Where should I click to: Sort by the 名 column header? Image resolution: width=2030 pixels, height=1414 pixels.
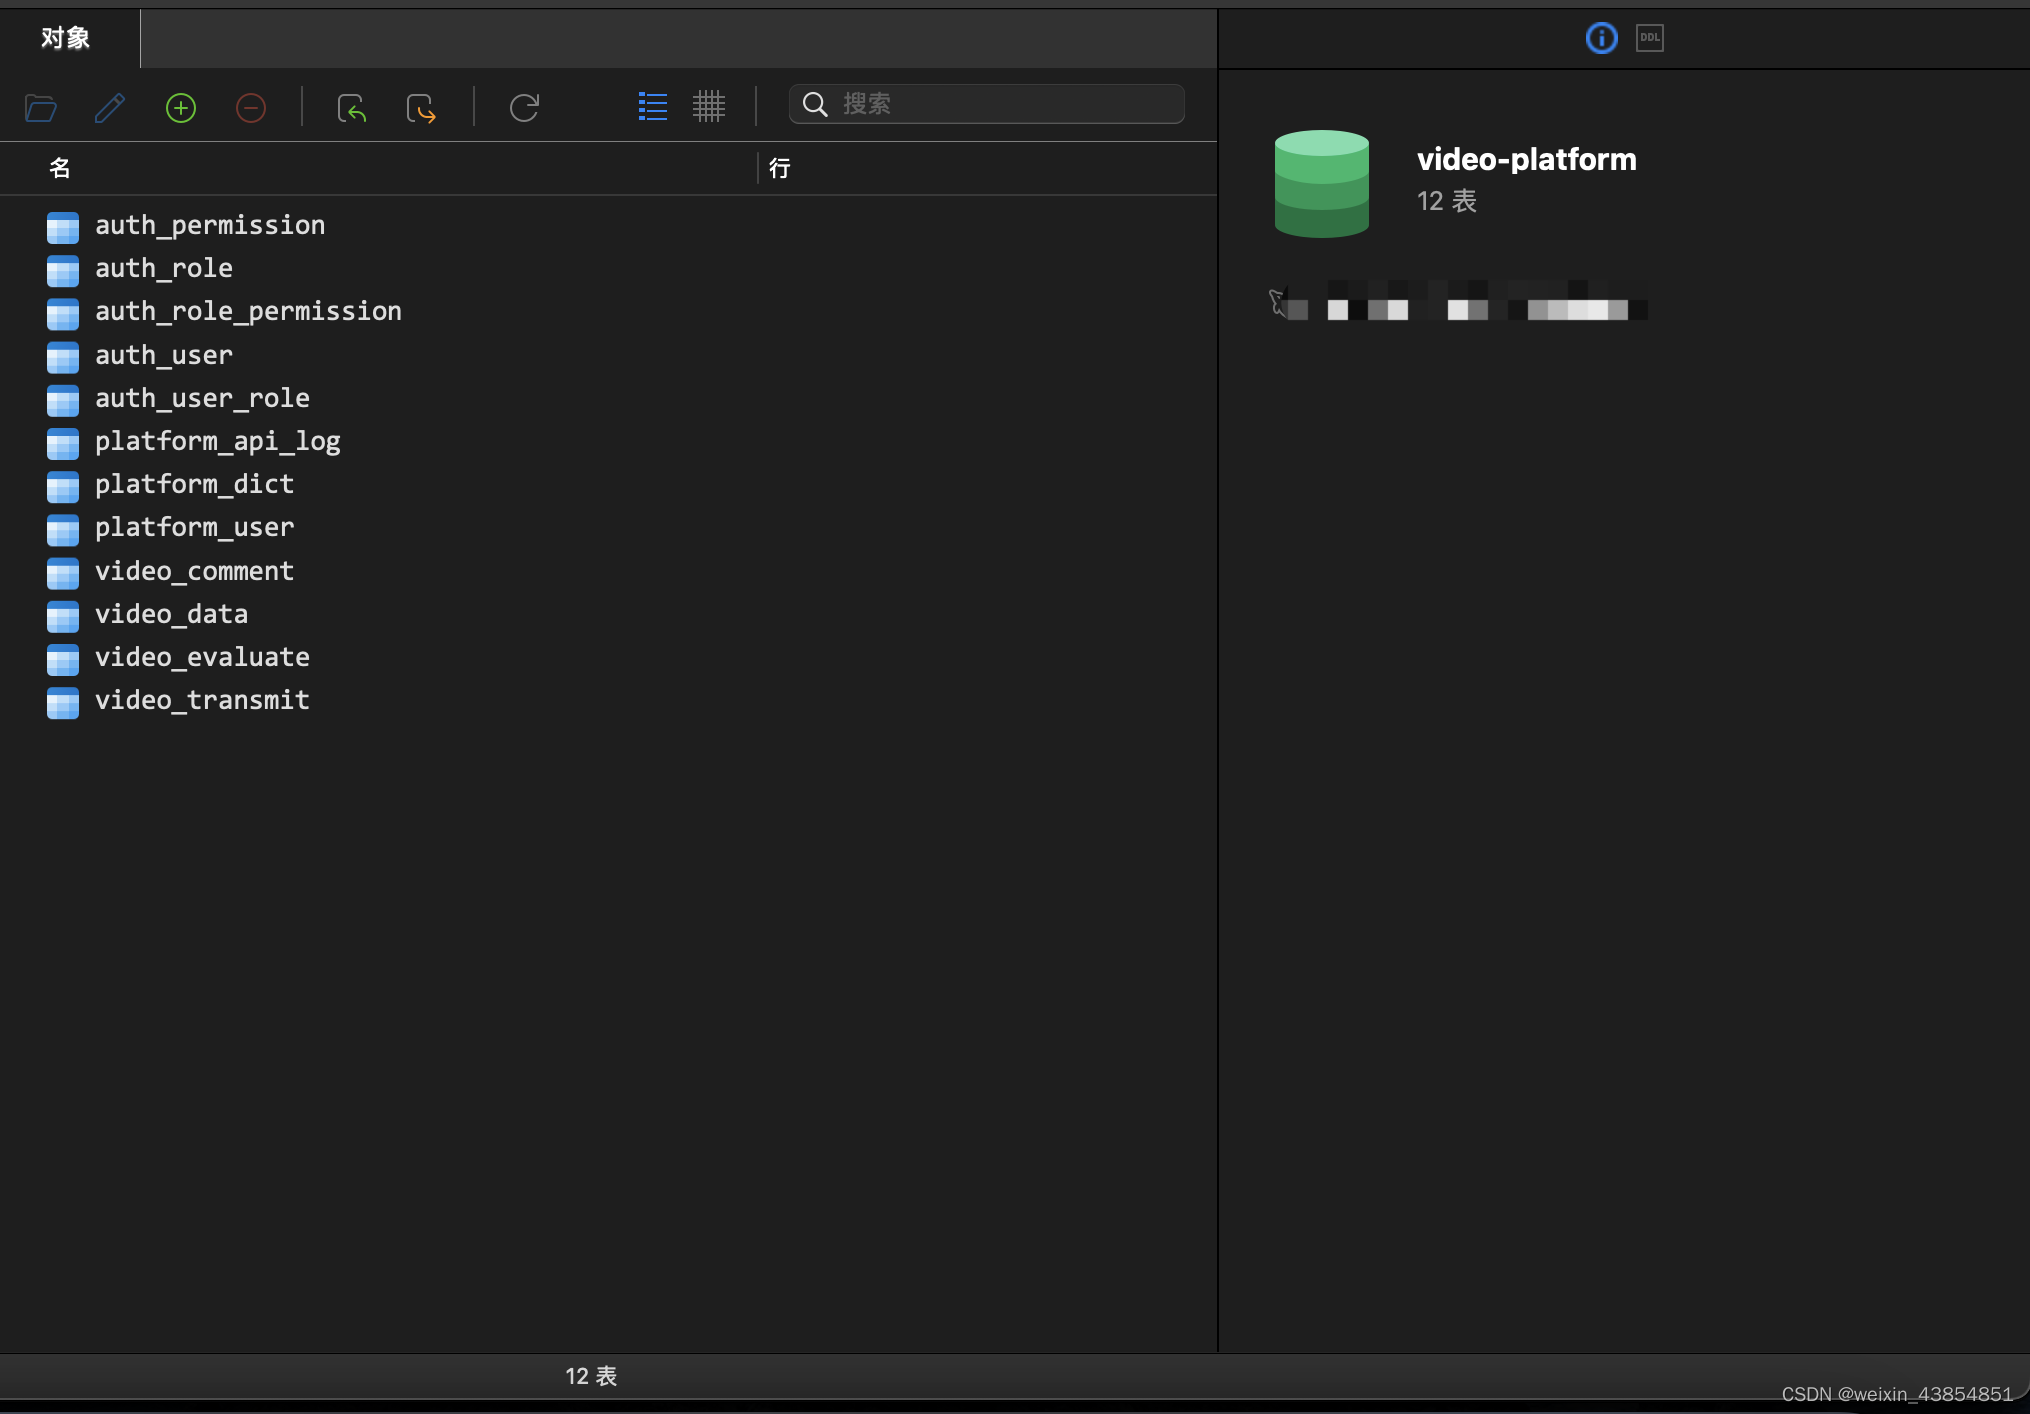tap(60, 168)
